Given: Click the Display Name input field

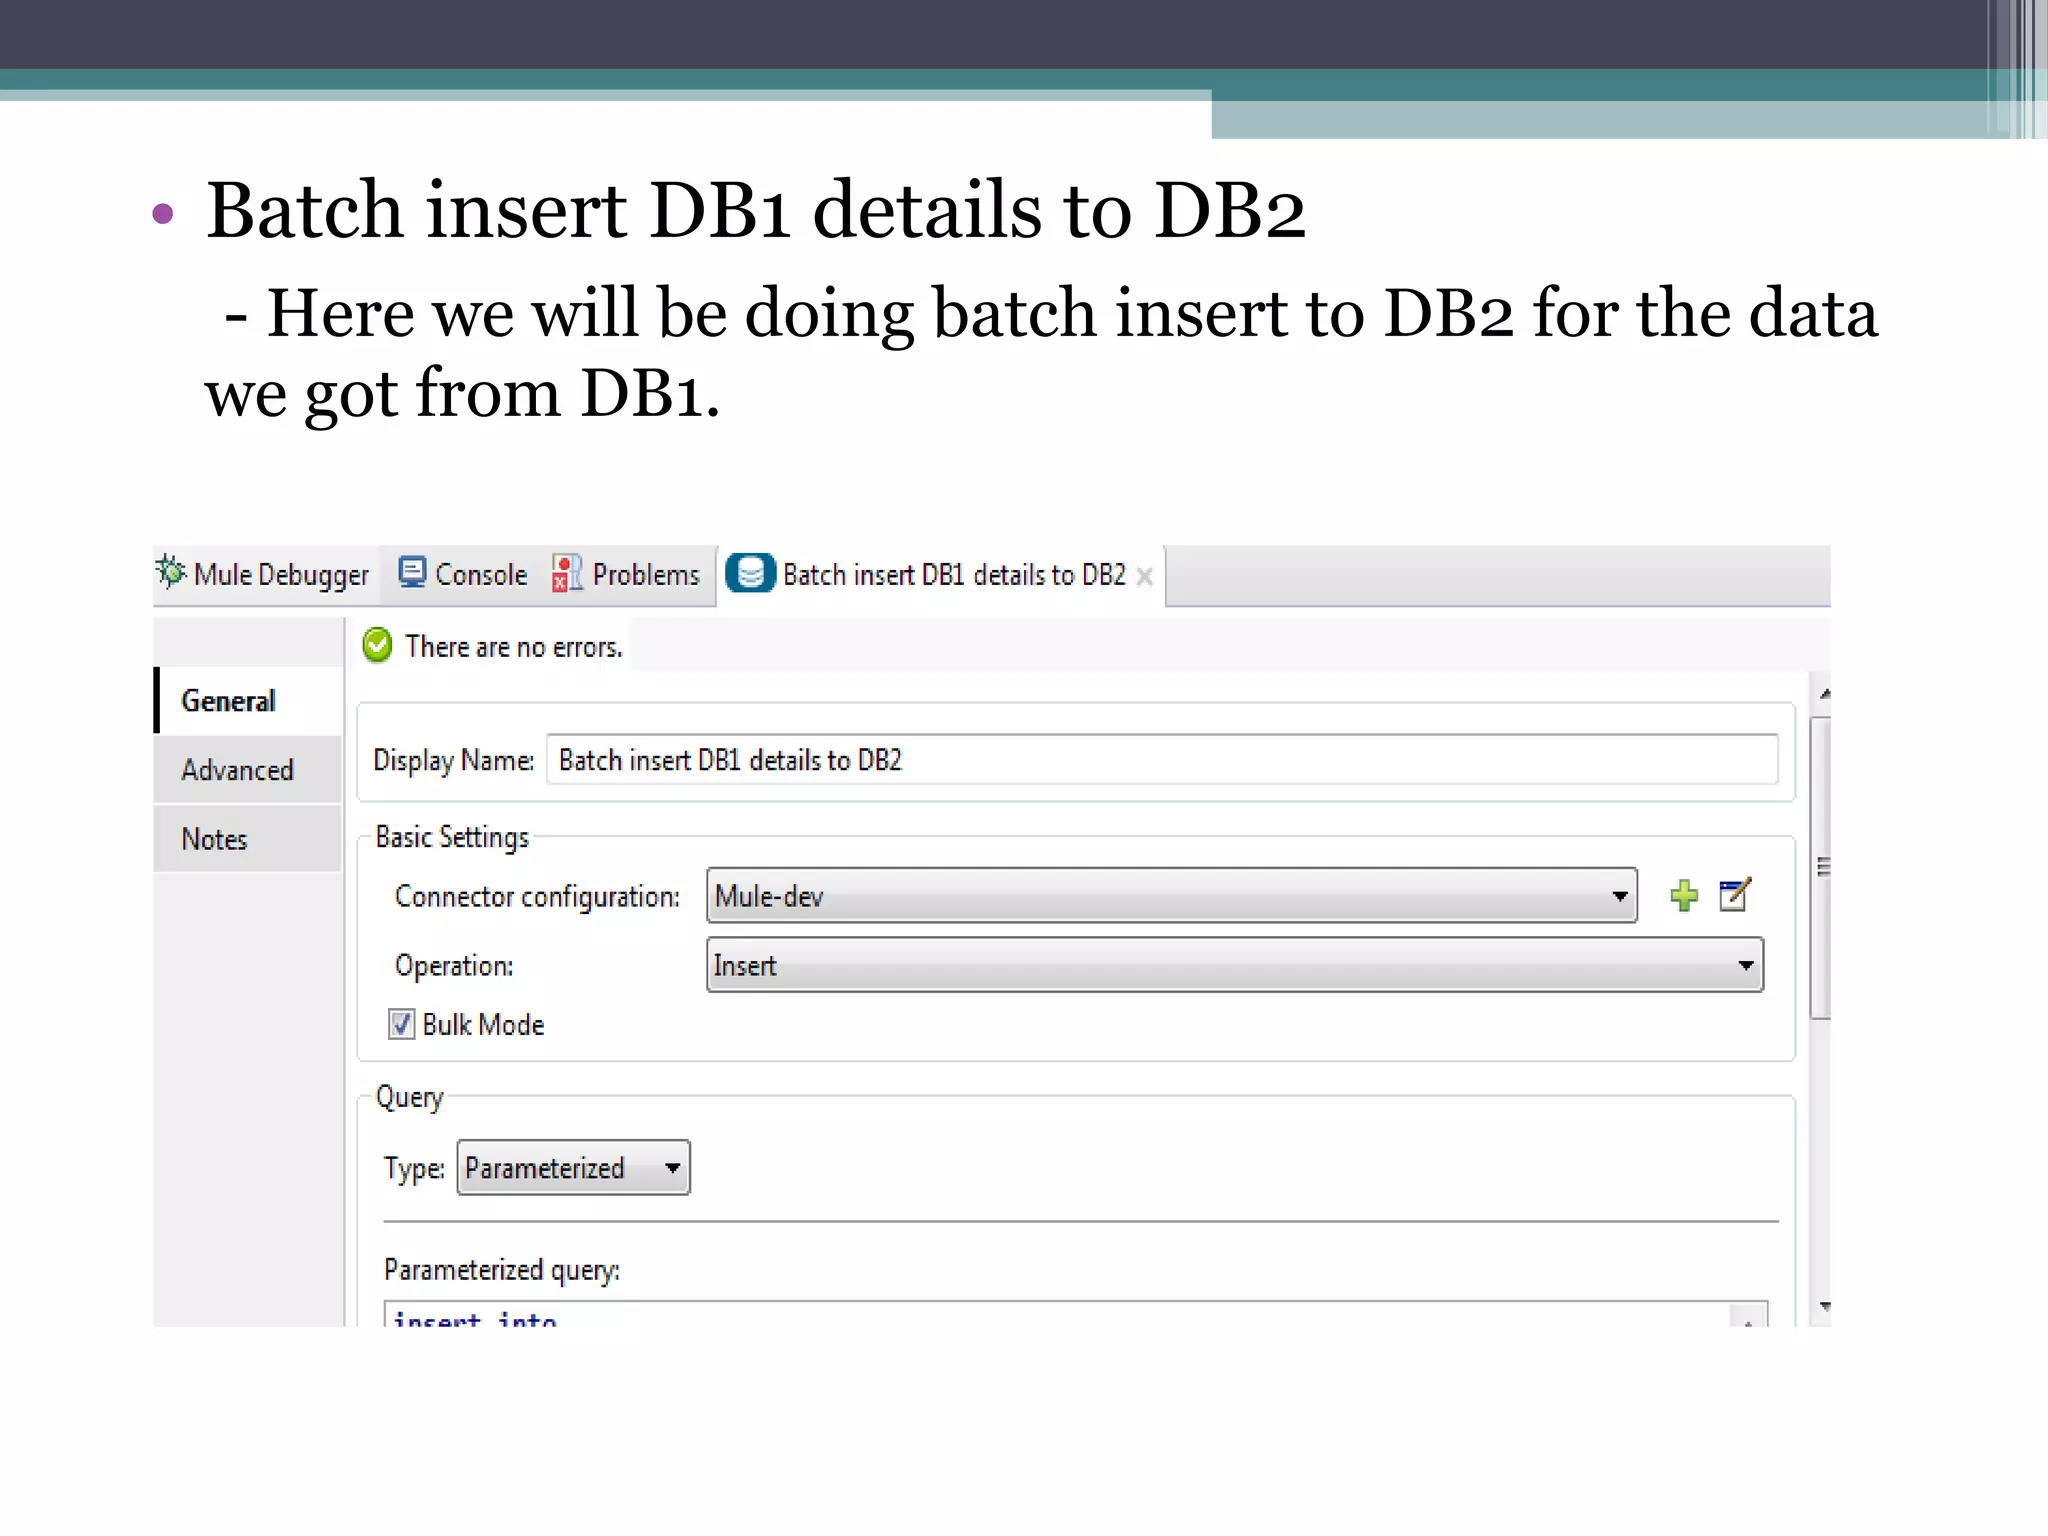Looking at the screenshot, I should pos(1160,760).
